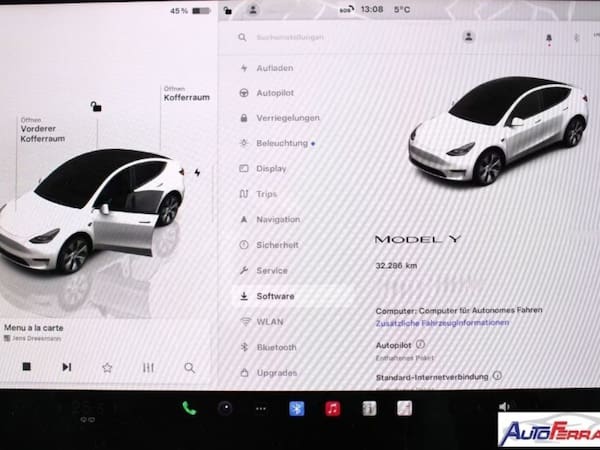Screen dimensions: 600x450
Task: Tap the charge port lightning icon
Action: click(197, 173)
